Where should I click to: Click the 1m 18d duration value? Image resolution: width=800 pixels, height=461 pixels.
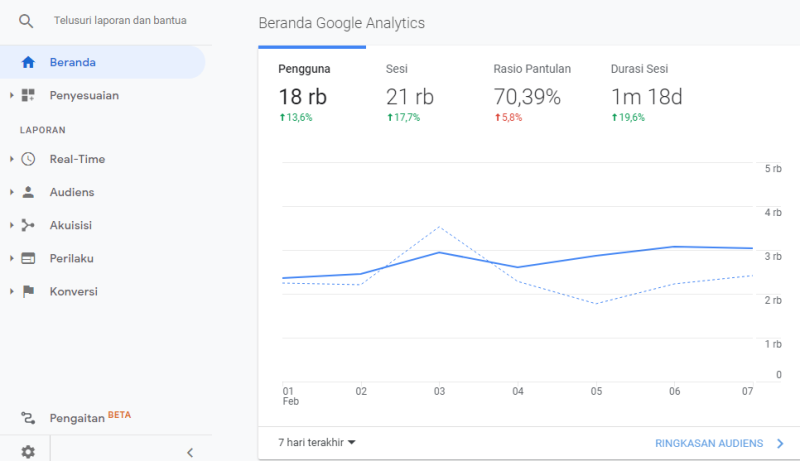[x=646, y=96]
